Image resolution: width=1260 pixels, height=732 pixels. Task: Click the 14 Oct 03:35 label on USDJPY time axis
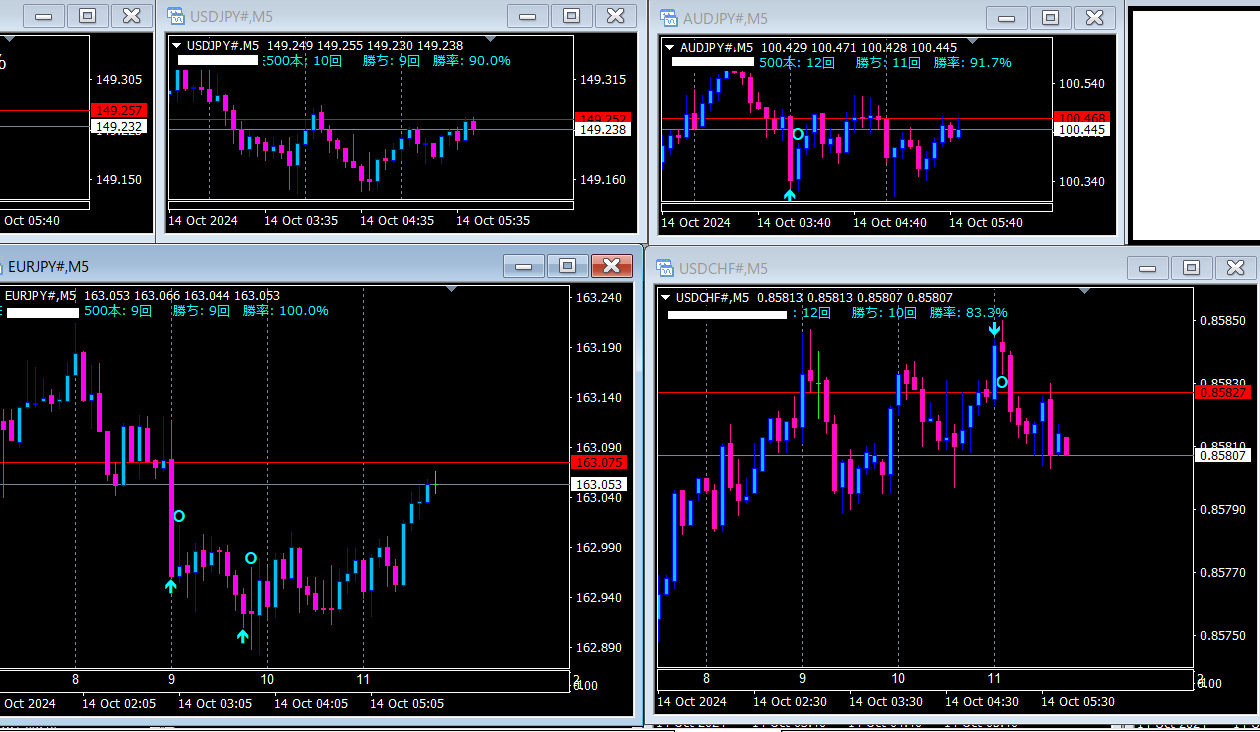(301, 220)
